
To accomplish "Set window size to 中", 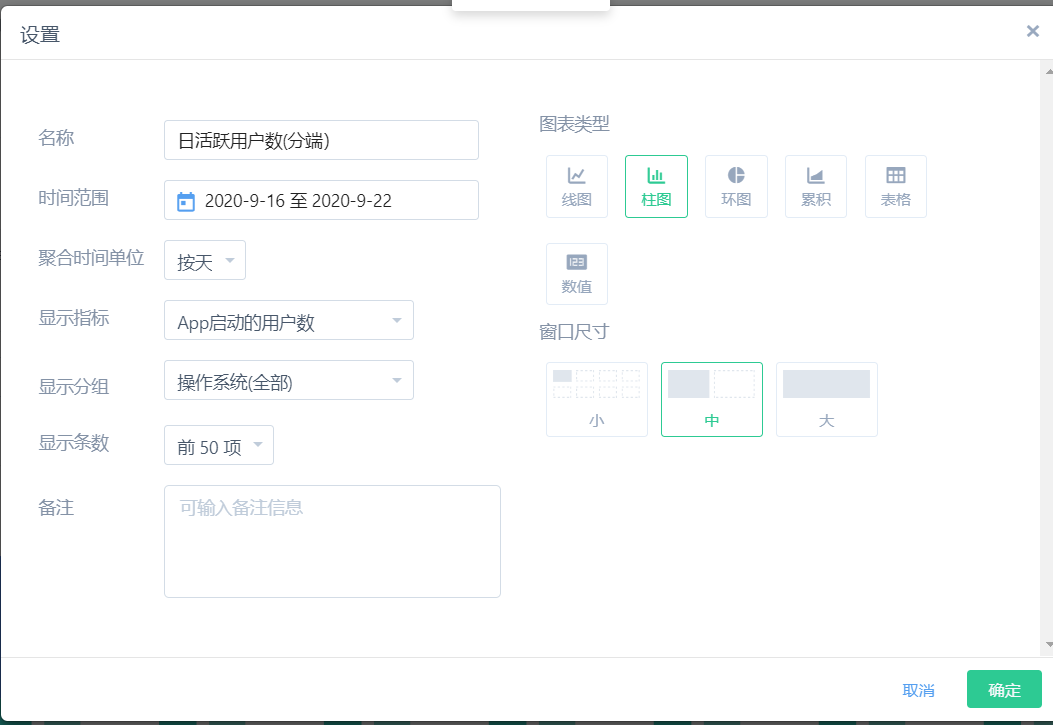I will coord(712,399).
